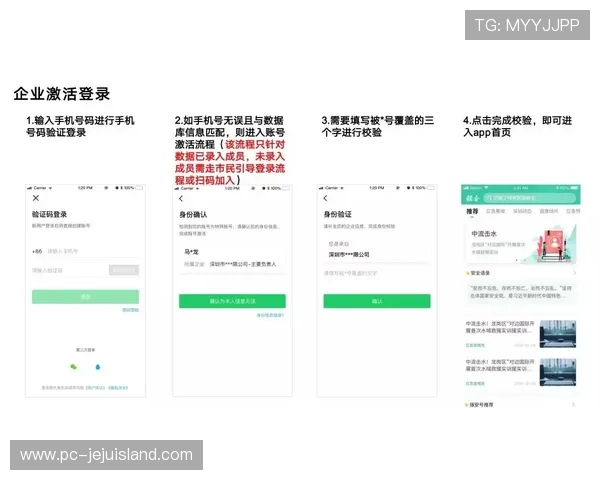600x480 pixels.
Task: Open the blue link below the login button
Action: 130,310
